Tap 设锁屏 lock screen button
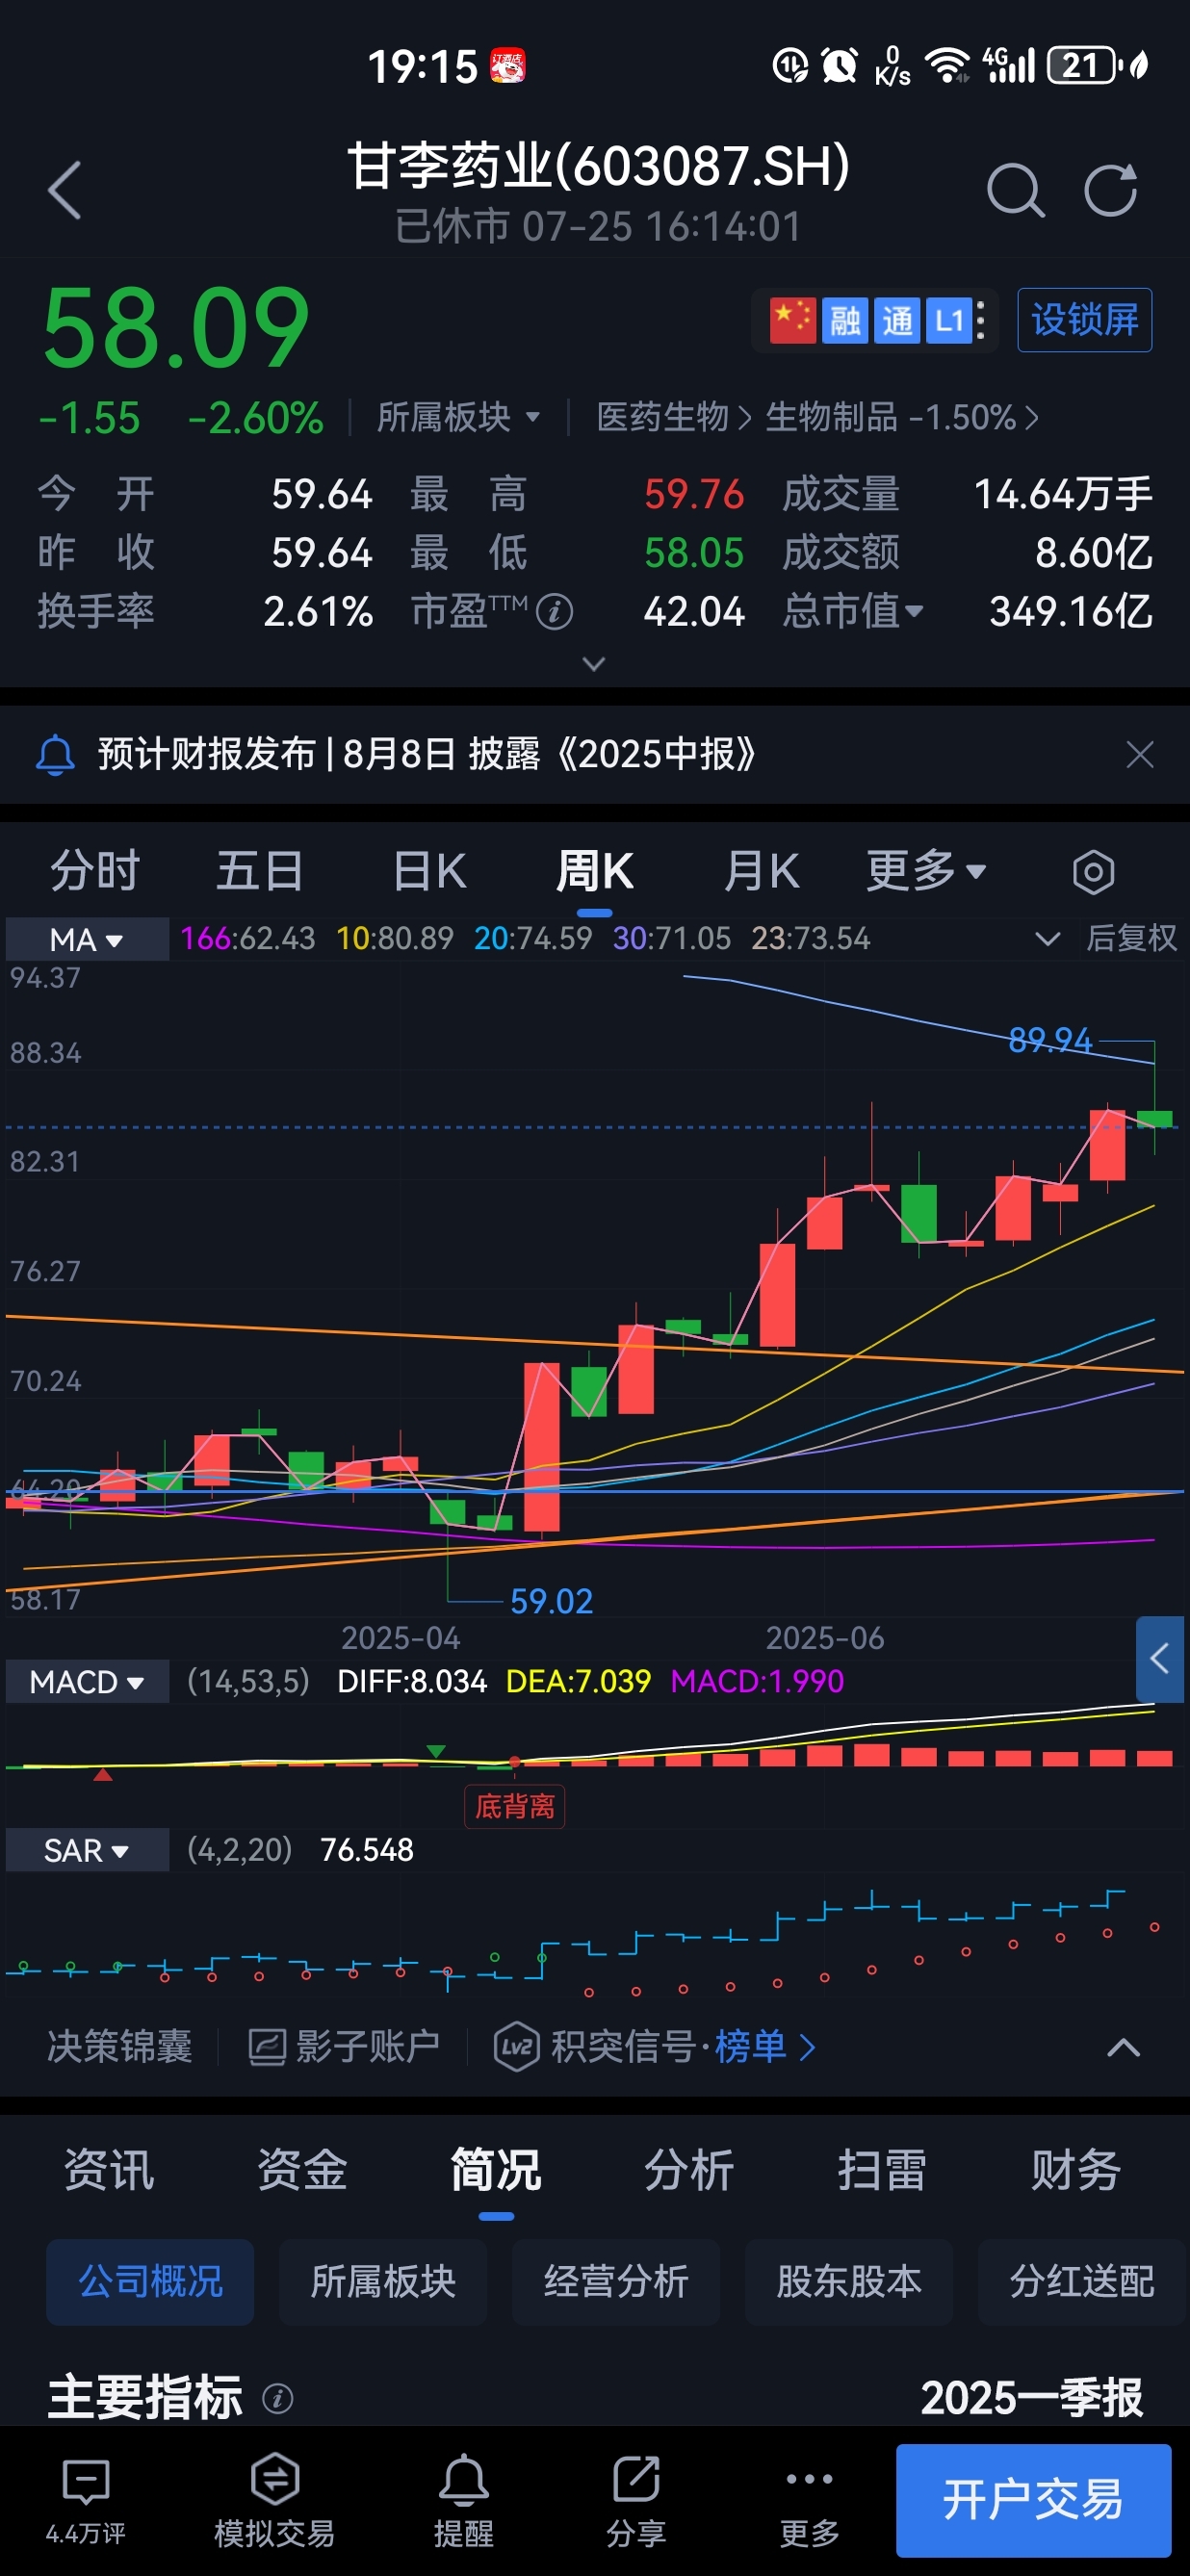 click(1084, 320)
